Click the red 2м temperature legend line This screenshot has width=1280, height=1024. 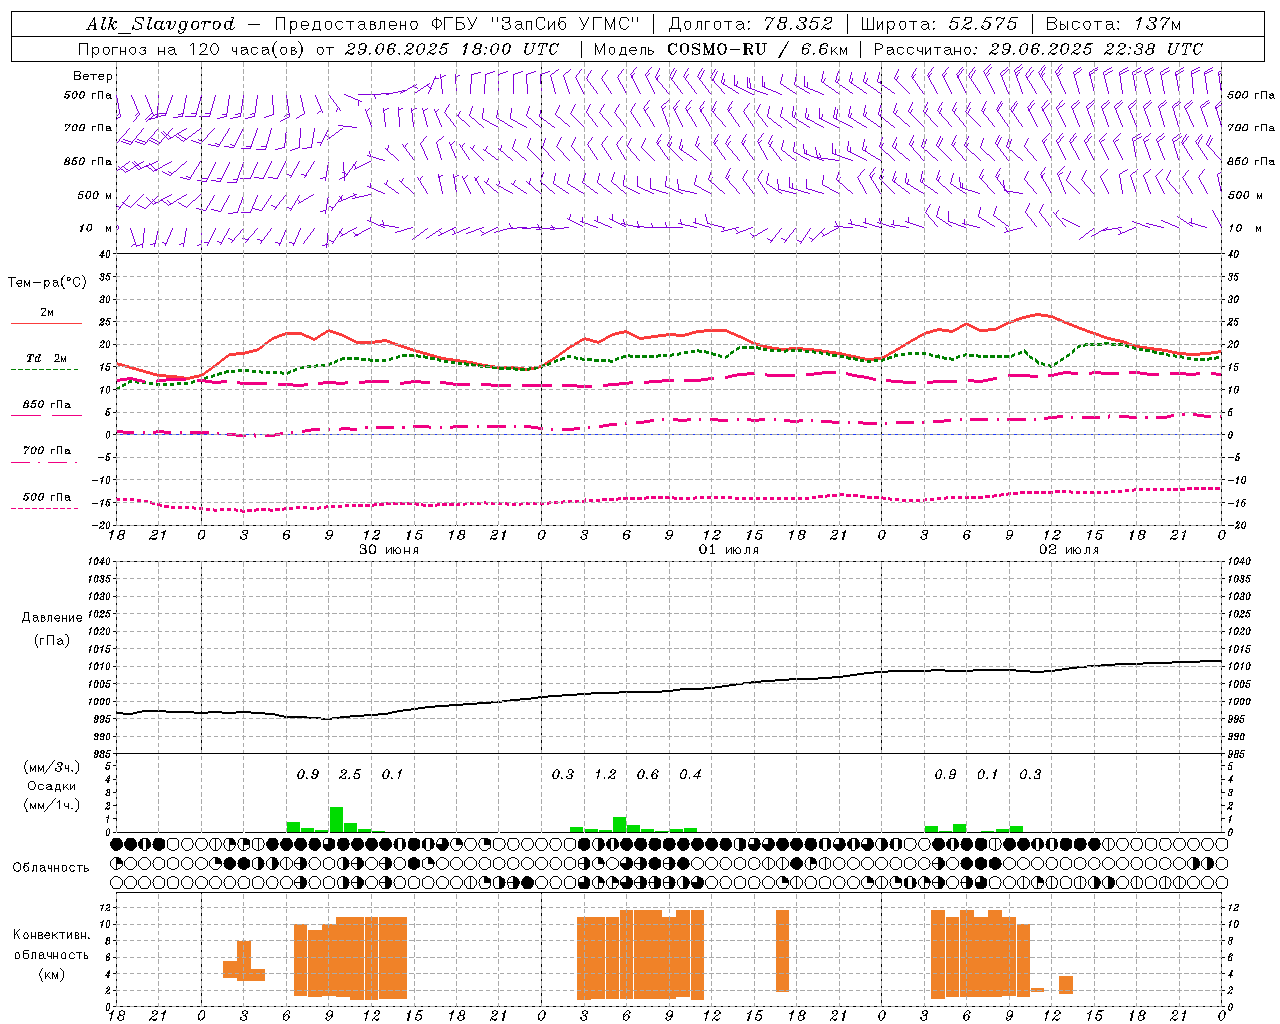[x=46, y=324]
